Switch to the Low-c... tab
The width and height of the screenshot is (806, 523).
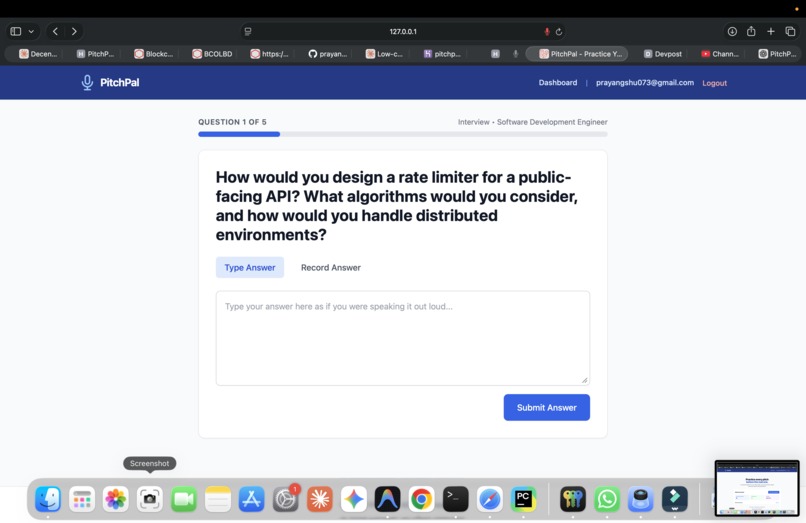[386, 53]
